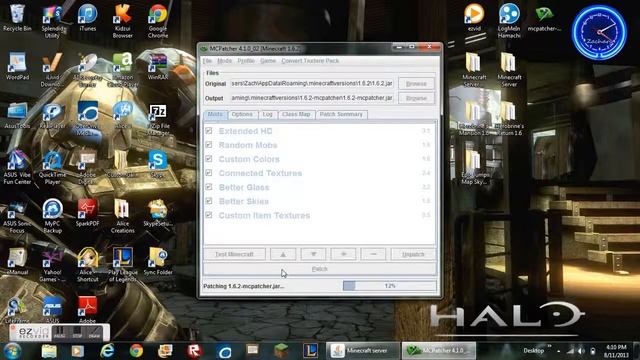Viewport: 640px width, 360px height.
Task: Select the Amazon desktop shortcut icon
Action: 122,69
